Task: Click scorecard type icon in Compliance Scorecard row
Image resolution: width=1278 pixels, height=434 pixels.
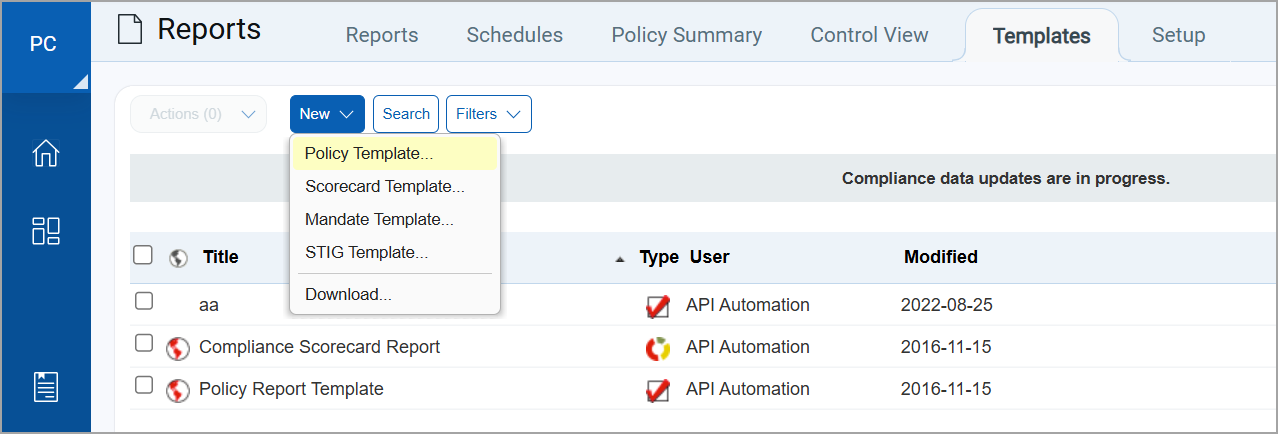Action: [x=658, y=348]
